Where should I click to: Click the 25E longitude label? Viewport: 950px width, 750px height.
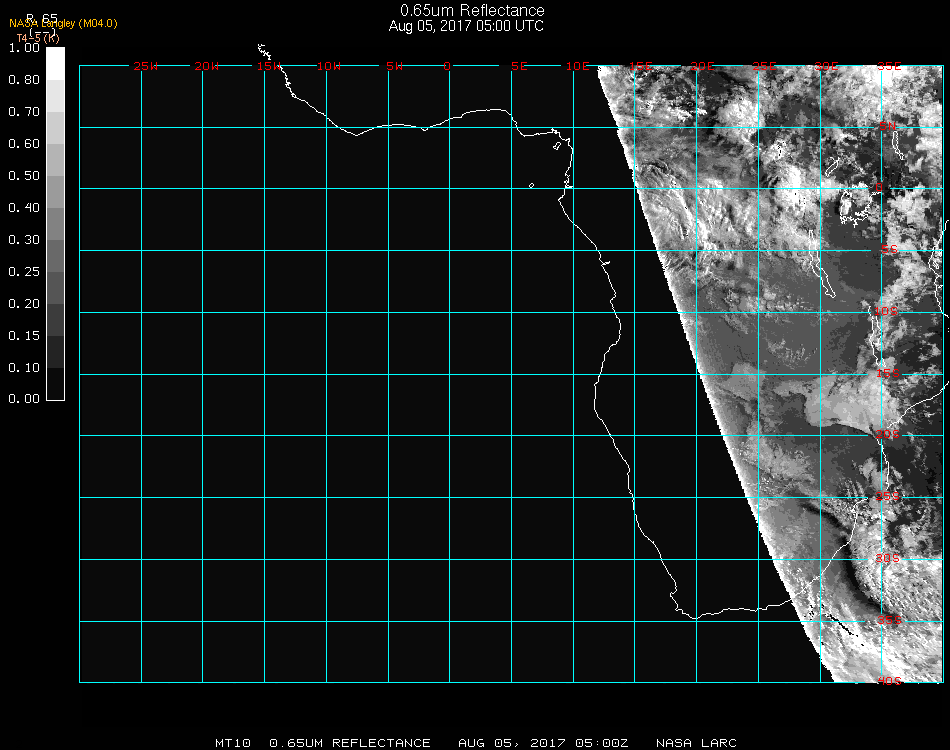(x=765, y=67)
